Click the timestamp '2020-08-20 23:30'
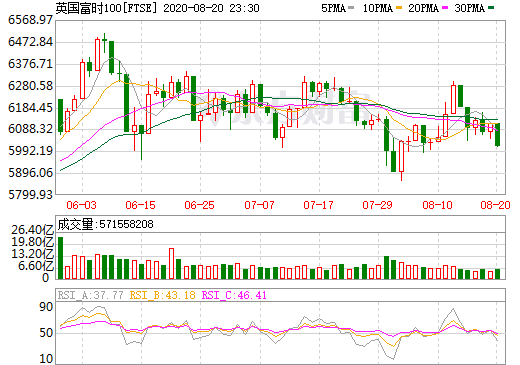 (211, 8)
